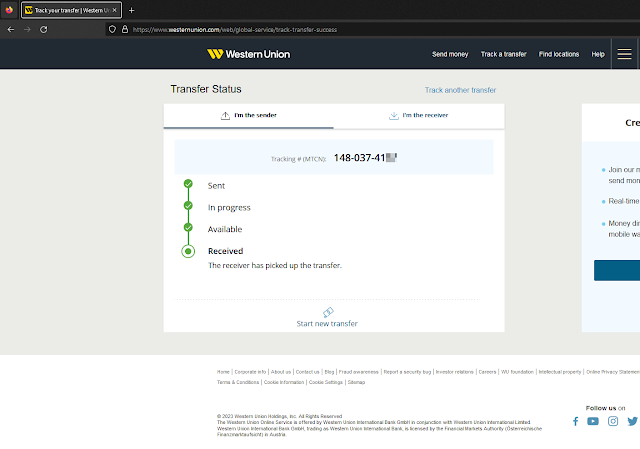This screenshot has width=640, height=449.
Task: Open Western Union YouTube icon
Action: pos(593,421)
